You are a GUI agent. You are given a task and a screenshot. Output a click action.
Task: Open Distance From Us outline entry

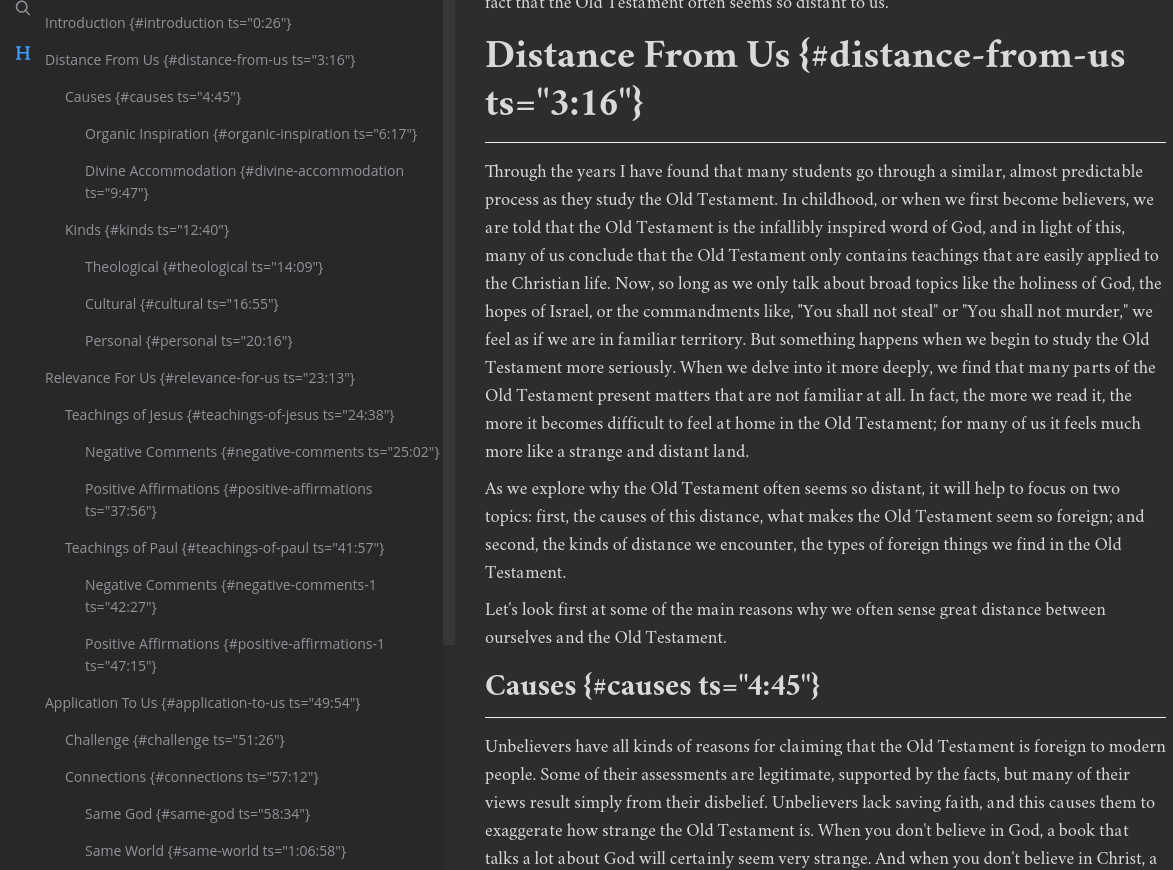[x=200, y=60]
